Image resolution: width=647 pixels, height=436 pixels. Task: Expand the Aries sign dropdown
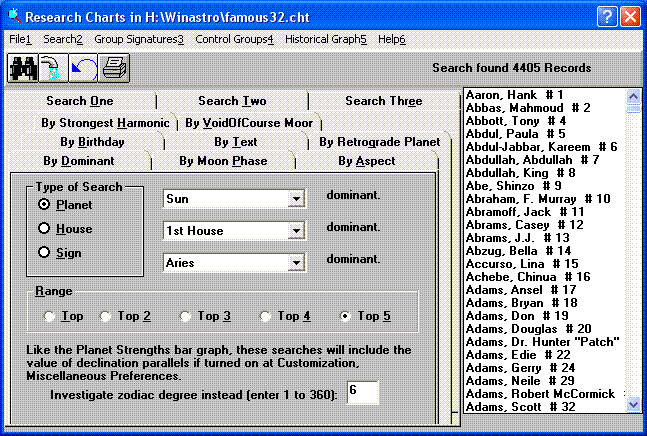[295, 263]
